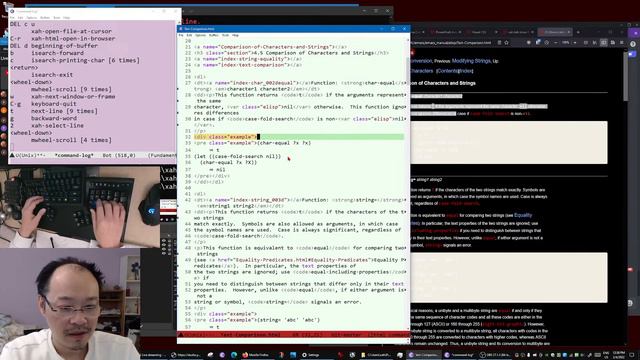Click the browser address bar URL
Image resolution: width=640 pixels, height=360 pixels.
pos(451,43)
